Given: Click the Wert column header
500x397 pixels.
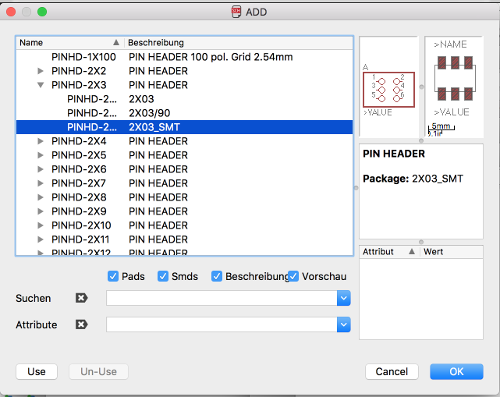Looking at the screenshot, I should (x=451, y=252).
